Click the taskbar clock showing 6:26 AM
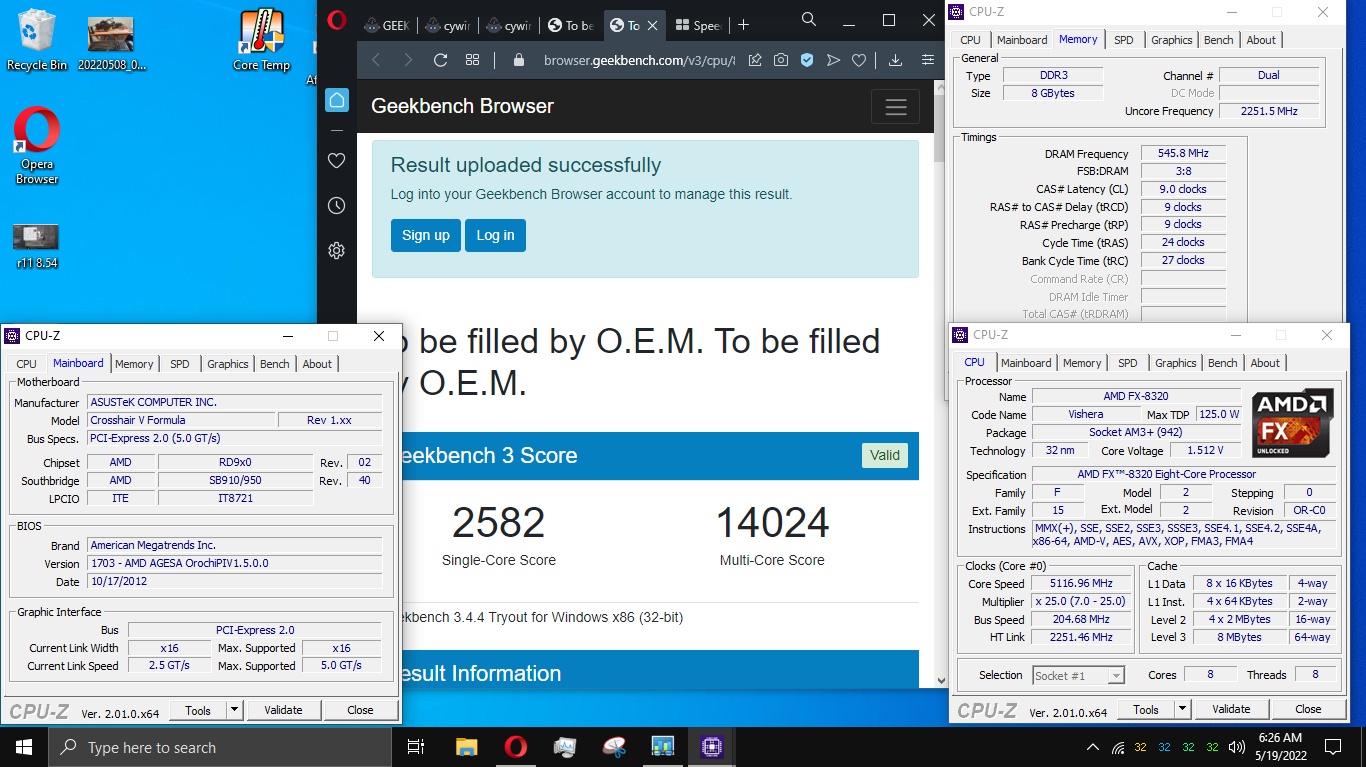This screenshot has width=1366, height=767. [x=1280, y=747]
